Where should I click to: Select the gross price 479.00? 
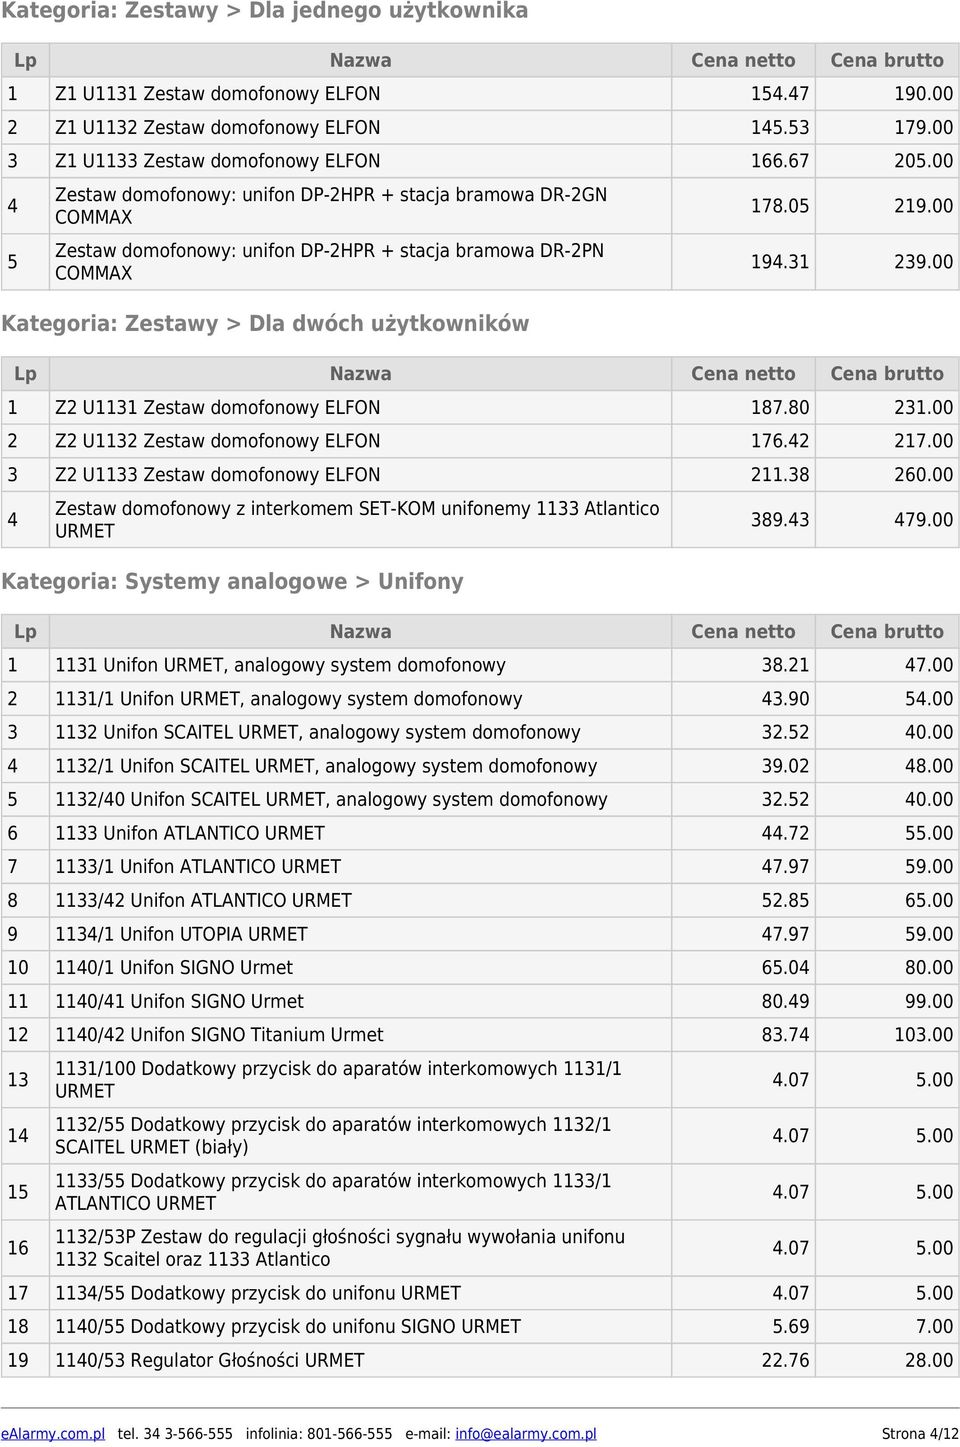923,520
